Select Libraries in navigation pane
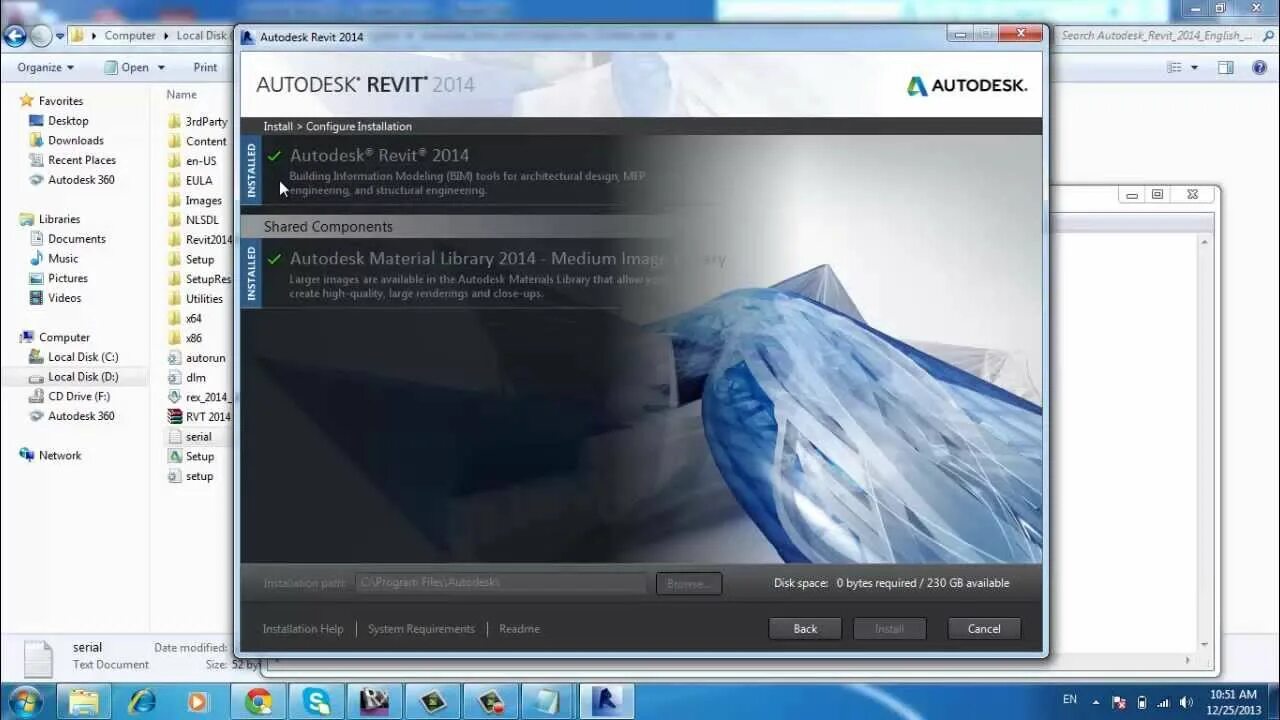The width and height of the screenshot is (1280, 720). click(59, 219)
